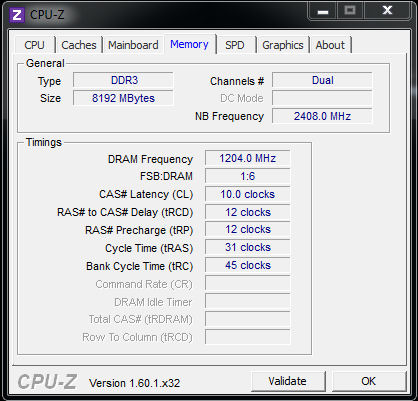This screenshot has height=401, width=418.
Task: Click the Channels # label
Action: (237, 81)
